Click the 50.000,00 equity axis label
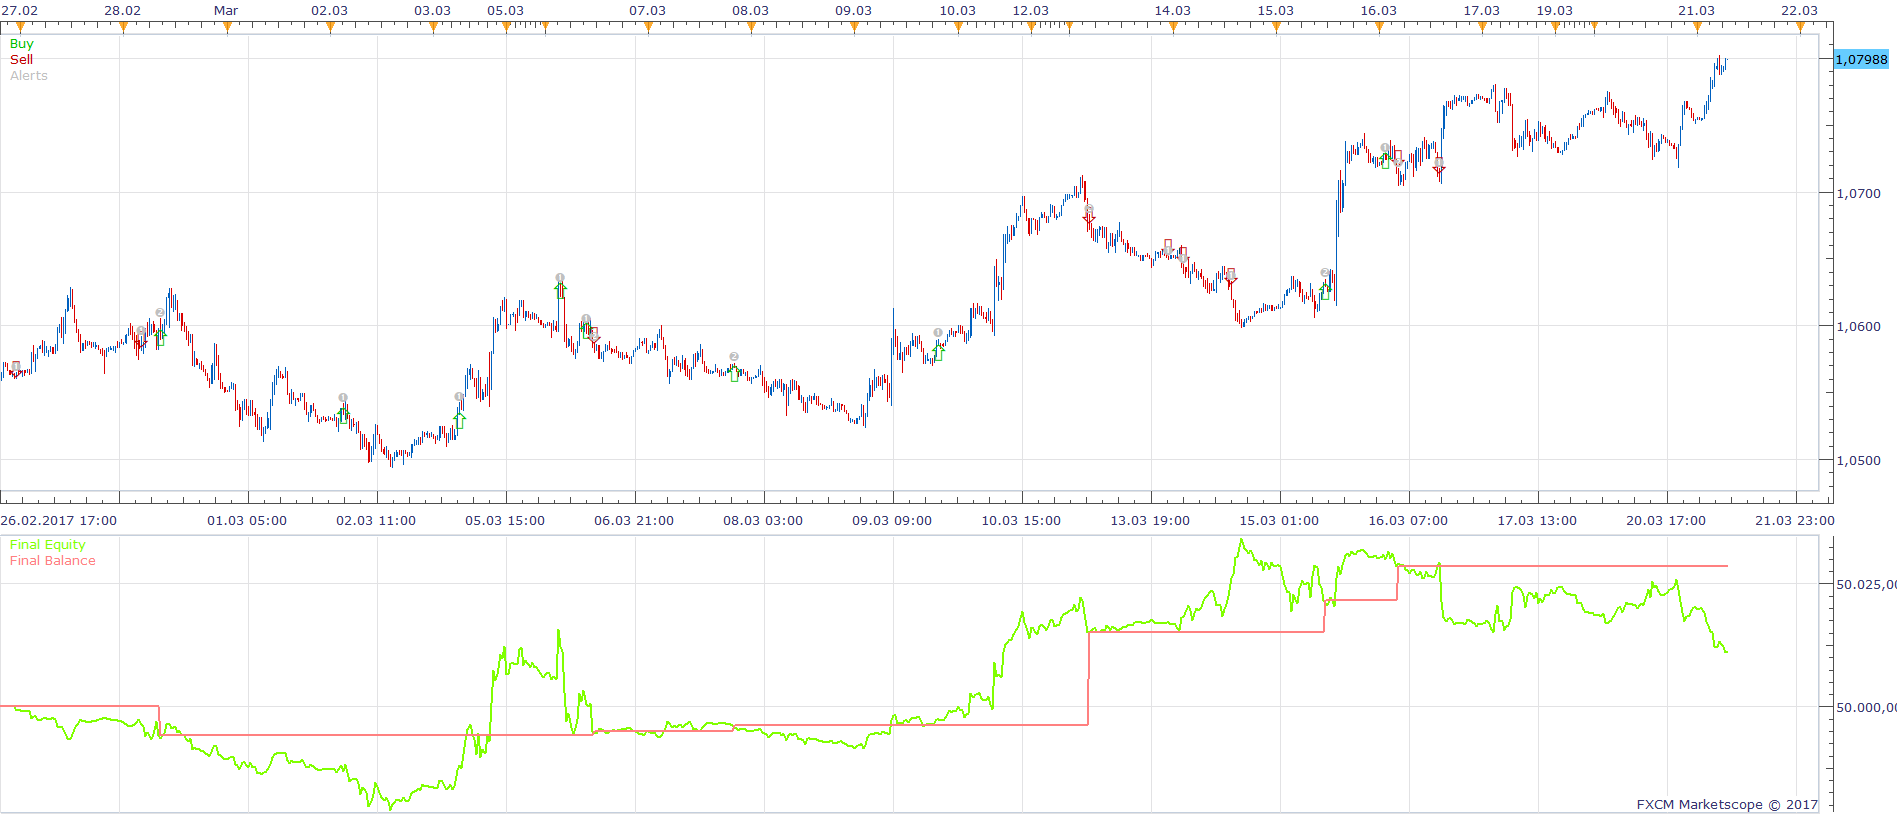1899x814 pixels. click(x=1867, y=707)
